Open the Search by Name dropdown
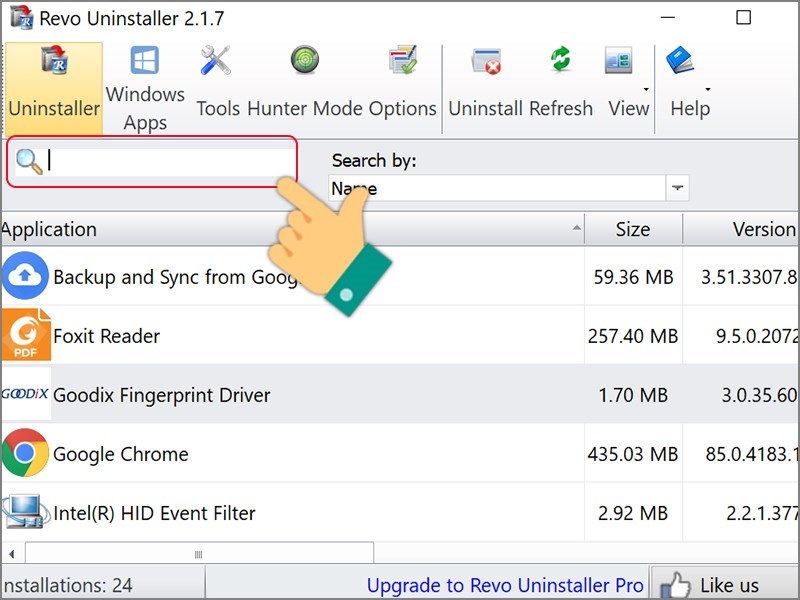 tap(678, 188)
